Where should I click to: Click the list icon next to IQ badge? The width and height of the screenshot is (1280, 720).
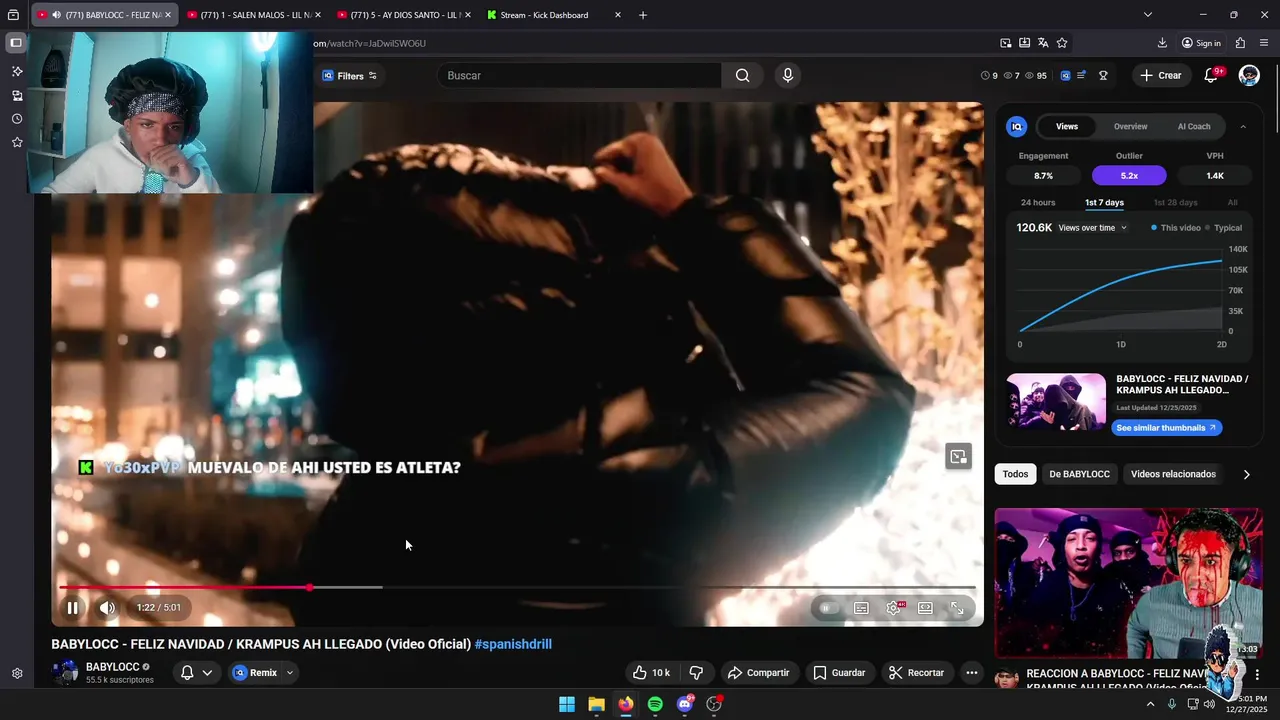(x=1081, y=75)
